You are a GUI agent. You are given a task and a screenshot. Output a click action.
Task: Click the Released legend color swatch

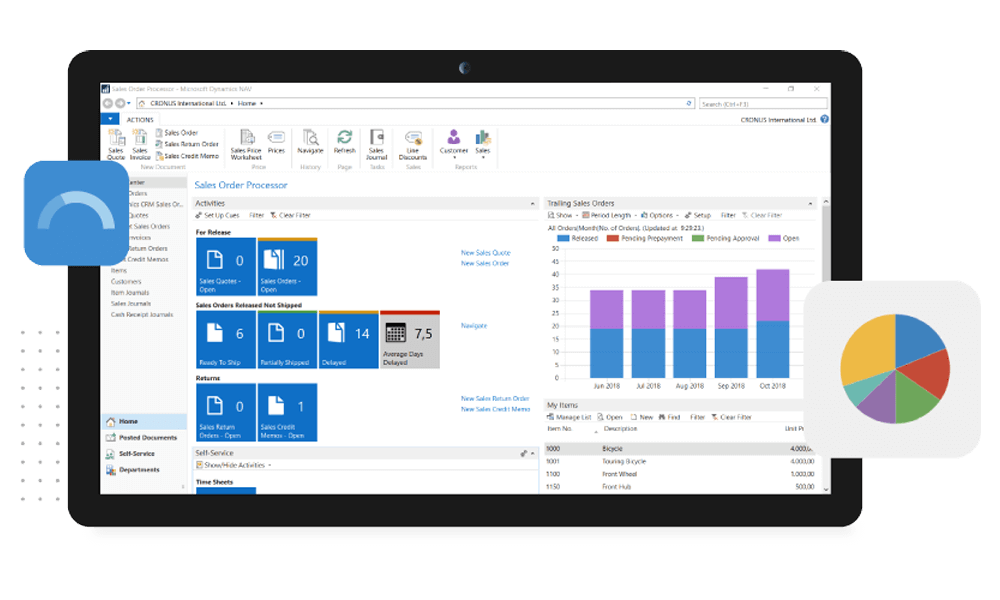tap(563, 238)
